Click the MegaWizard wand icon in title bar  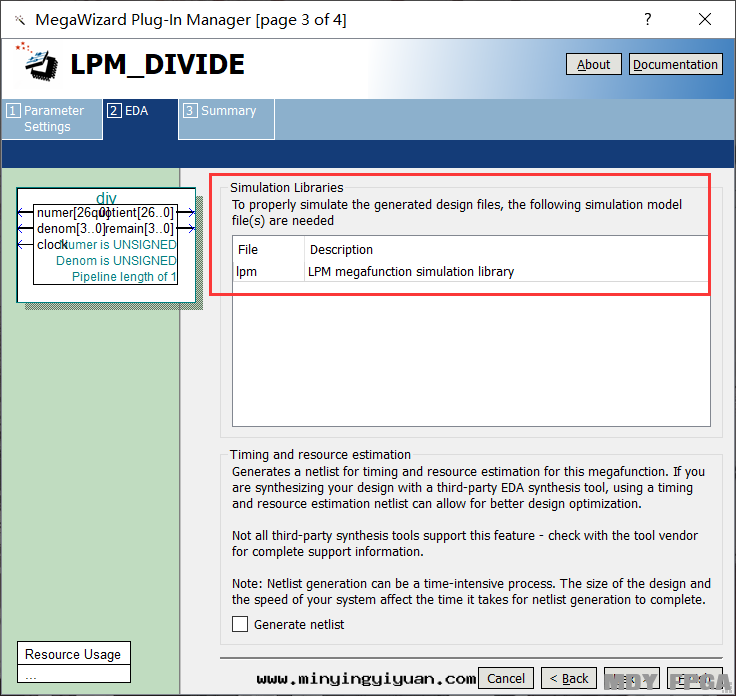point(20,19)
